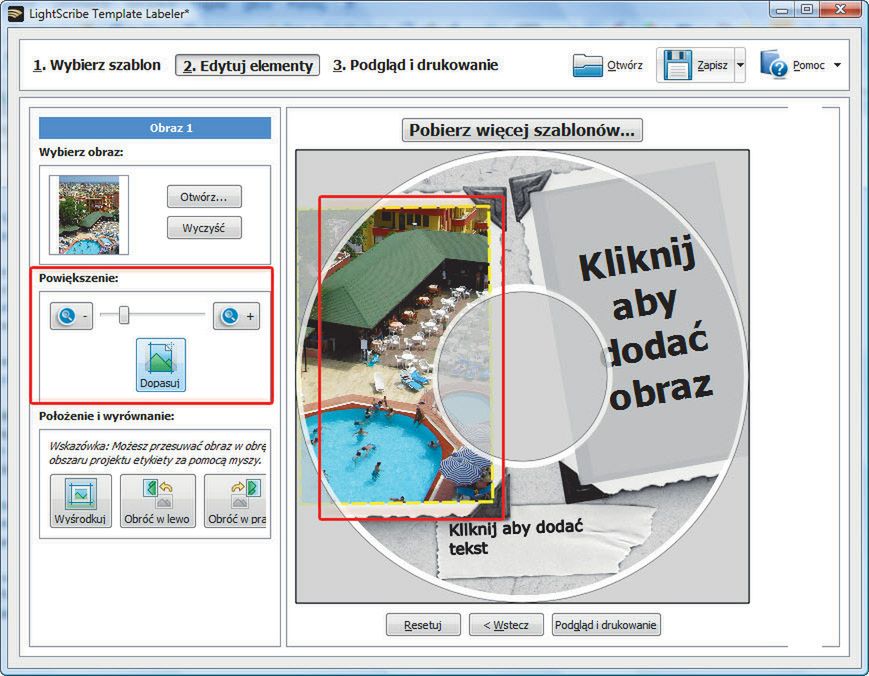869x676 pixels.
Task: Adjust the Powiększenie zoom slider
Action: [122, 312]
